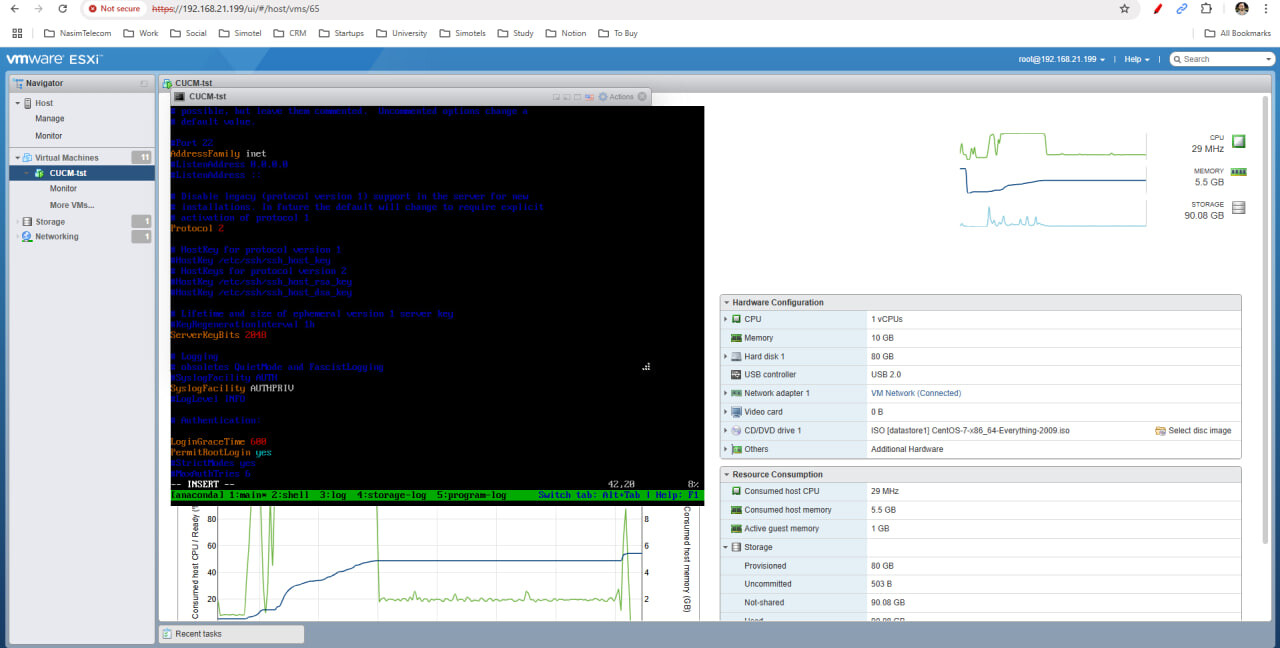Open the NasimTelecom bookmark folder

coord(76,33)
